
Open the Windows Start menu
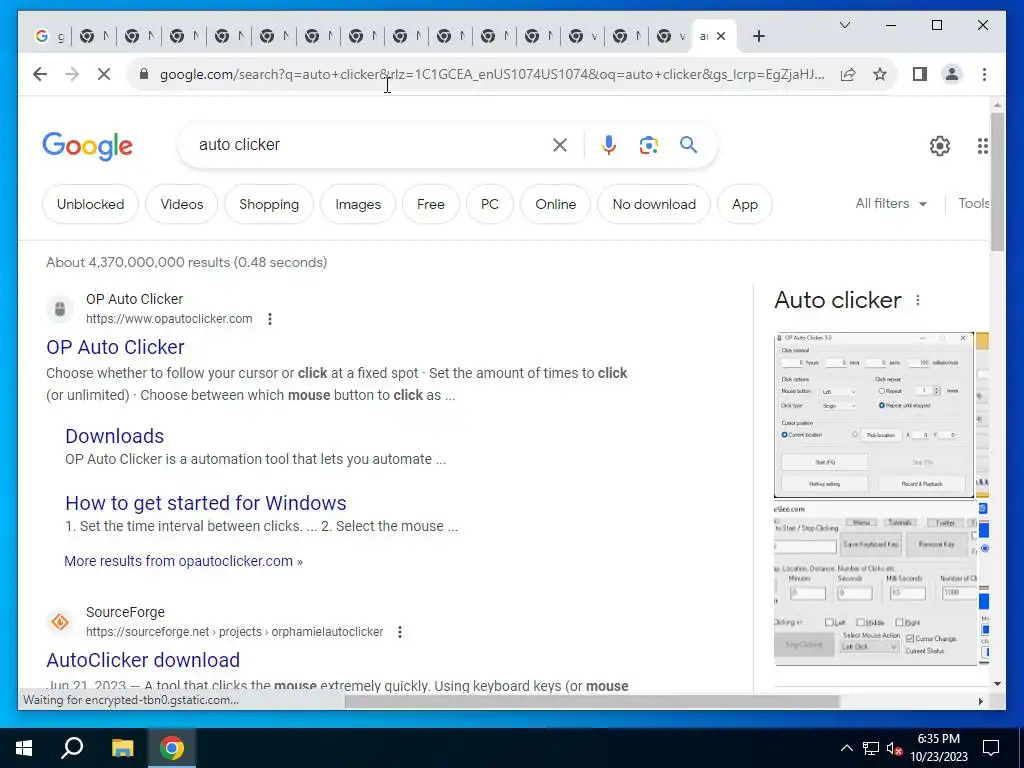pos(24,748)
